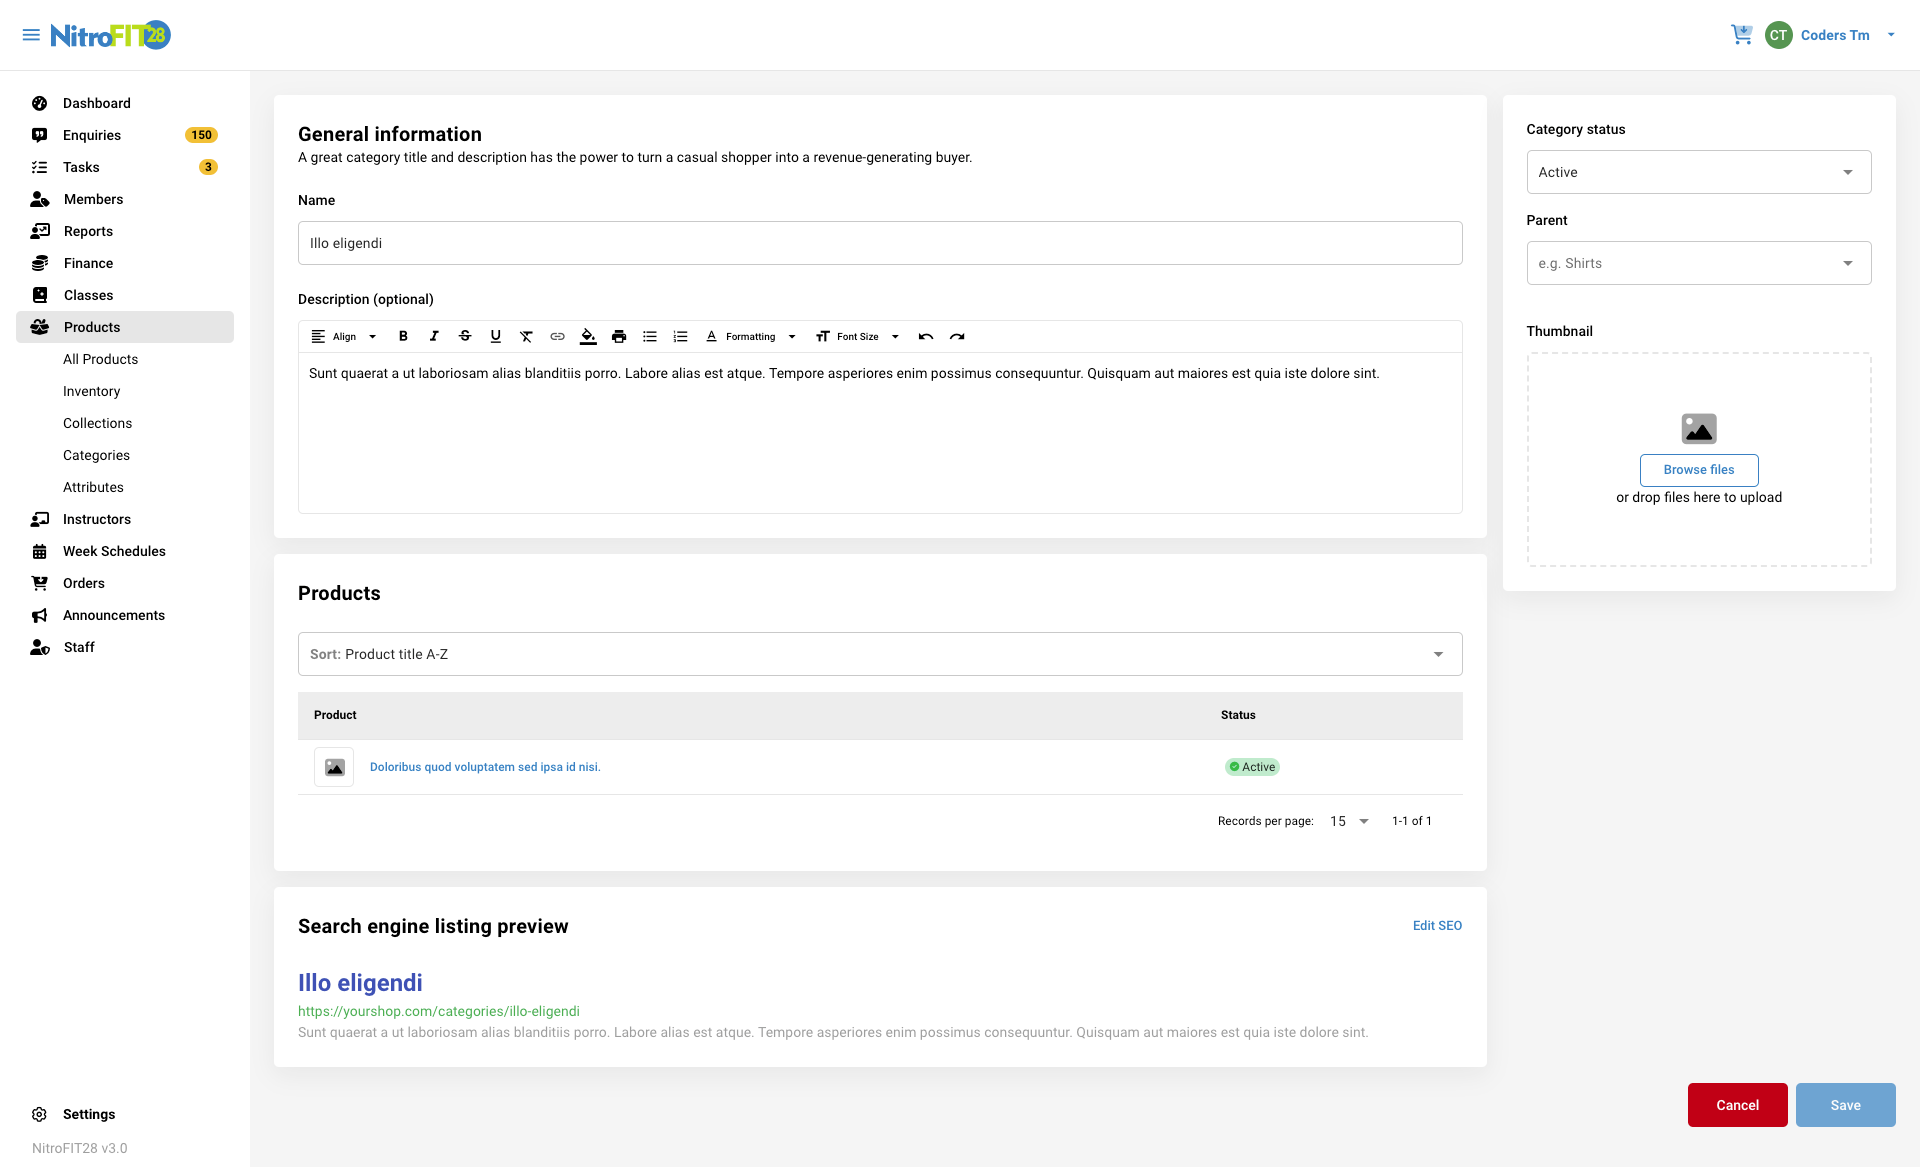Click the insert link icon

tap(557, 337)
